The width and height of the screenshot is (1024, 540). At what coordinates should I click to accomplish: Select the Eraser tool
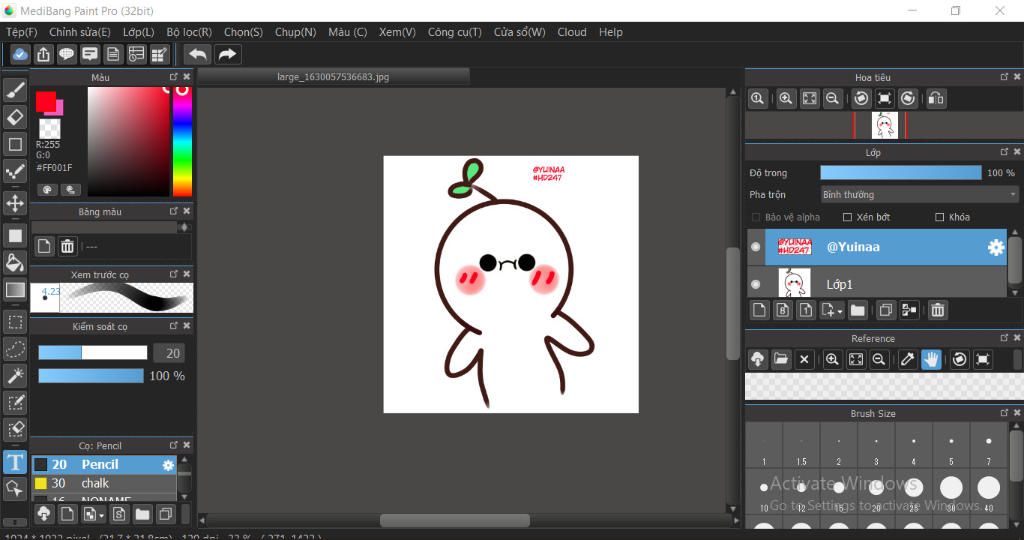(x=15, y=117)
